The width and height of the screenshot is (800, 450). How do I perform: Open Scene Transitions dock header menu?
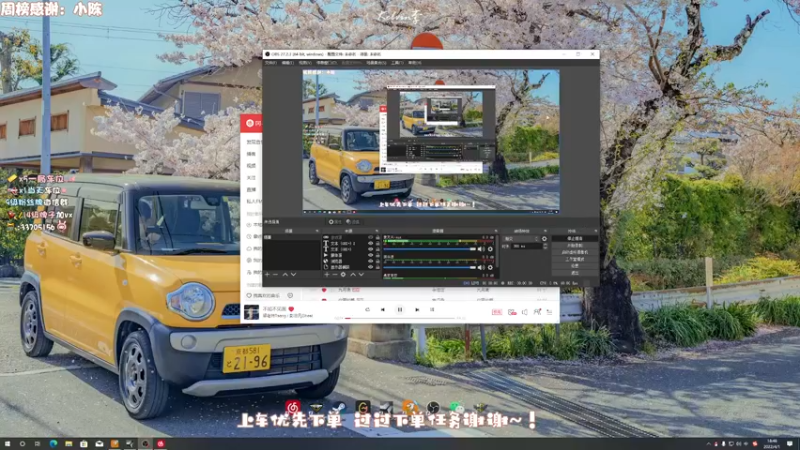545,231
